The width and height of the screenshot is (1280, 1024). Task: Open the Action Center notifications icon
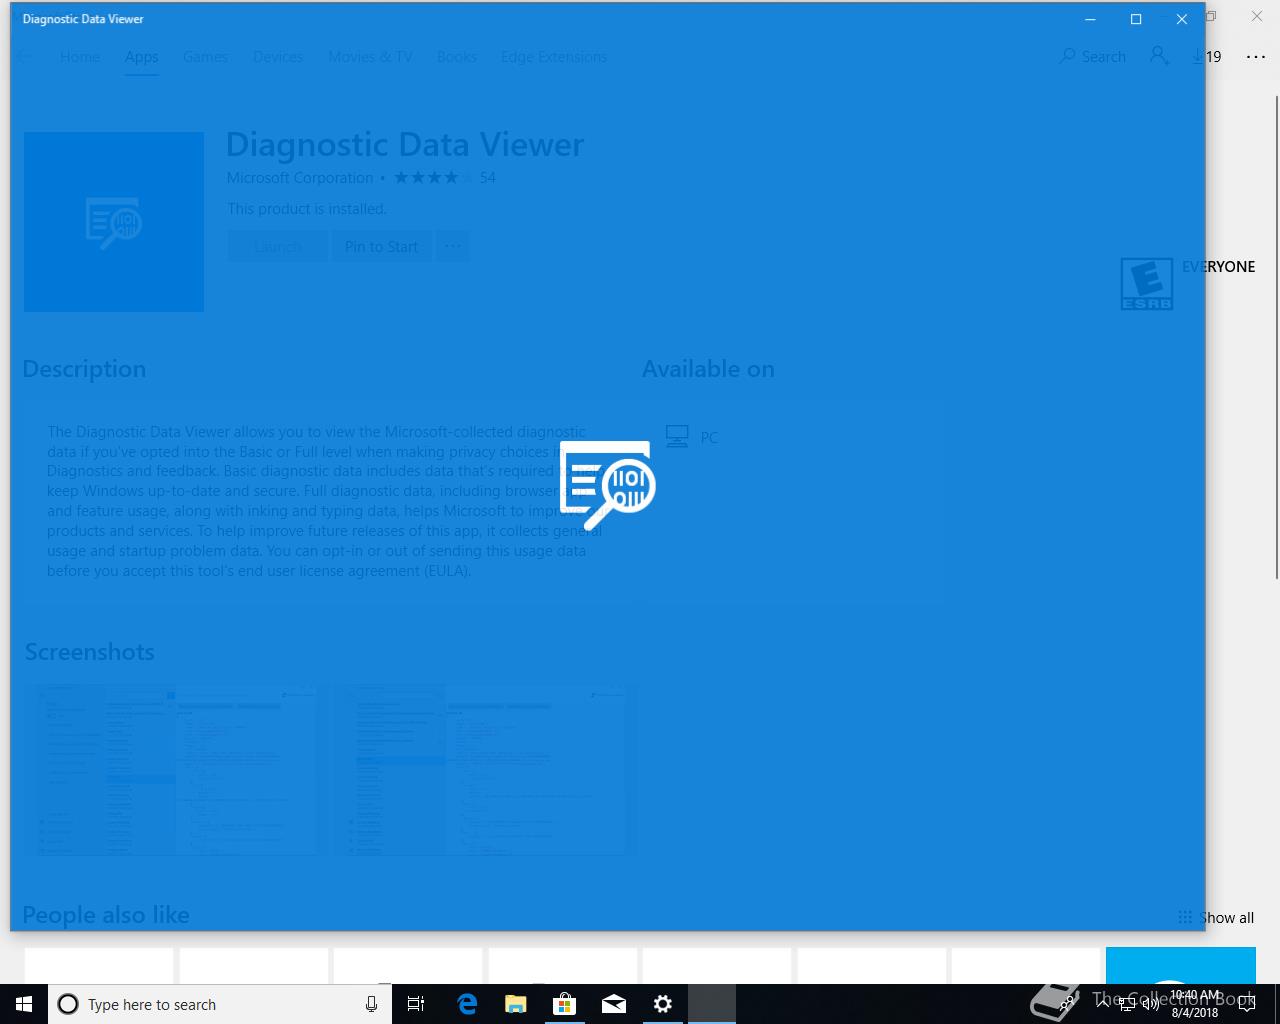[x=1247, y=1004]
